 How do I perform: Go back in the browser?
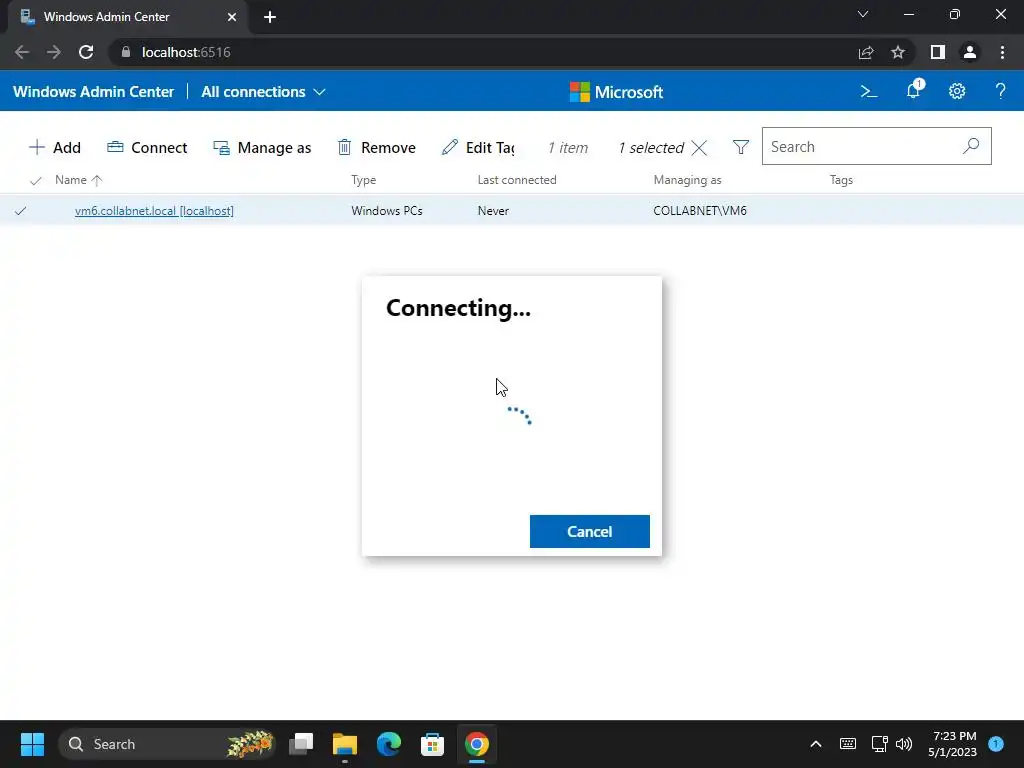click(x=22, y=52)
